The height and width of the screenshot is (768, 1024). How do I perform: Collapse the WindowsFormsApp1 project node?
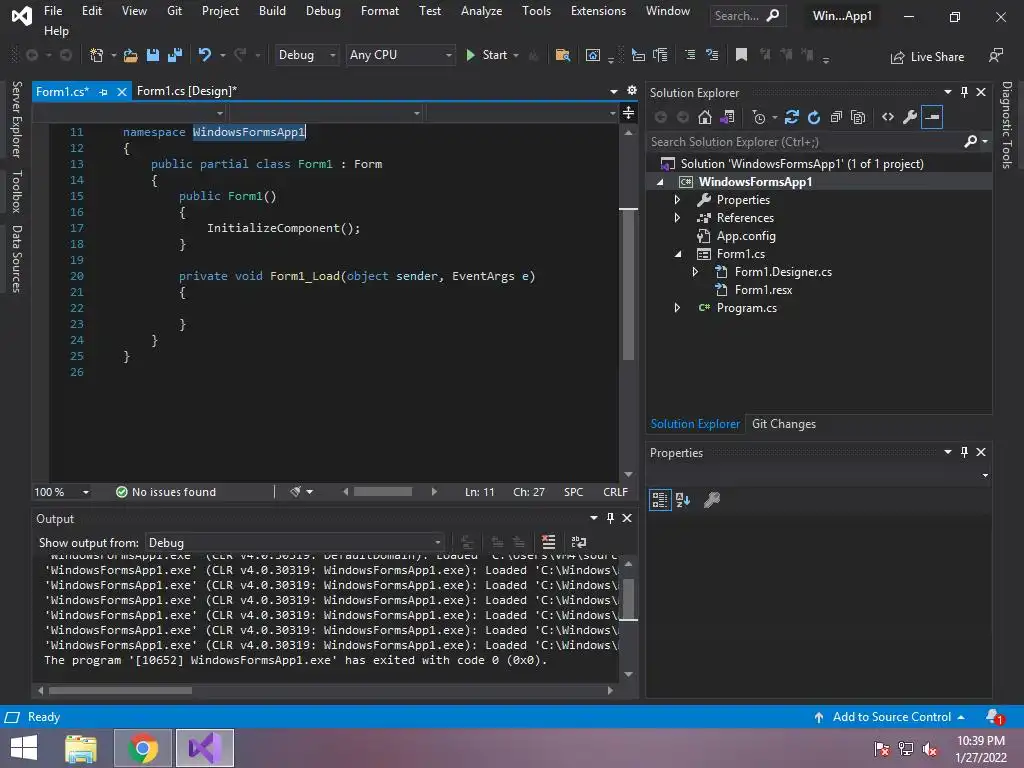click(x=660, y=182)
